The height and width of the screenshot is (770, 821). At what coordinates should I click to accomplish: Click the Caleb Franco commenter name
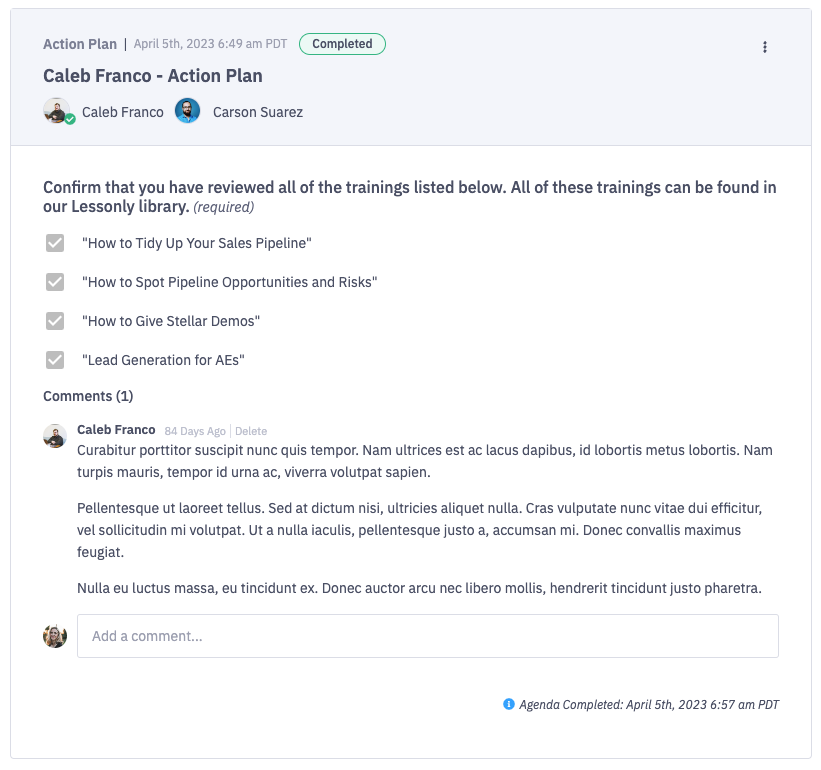116,430
